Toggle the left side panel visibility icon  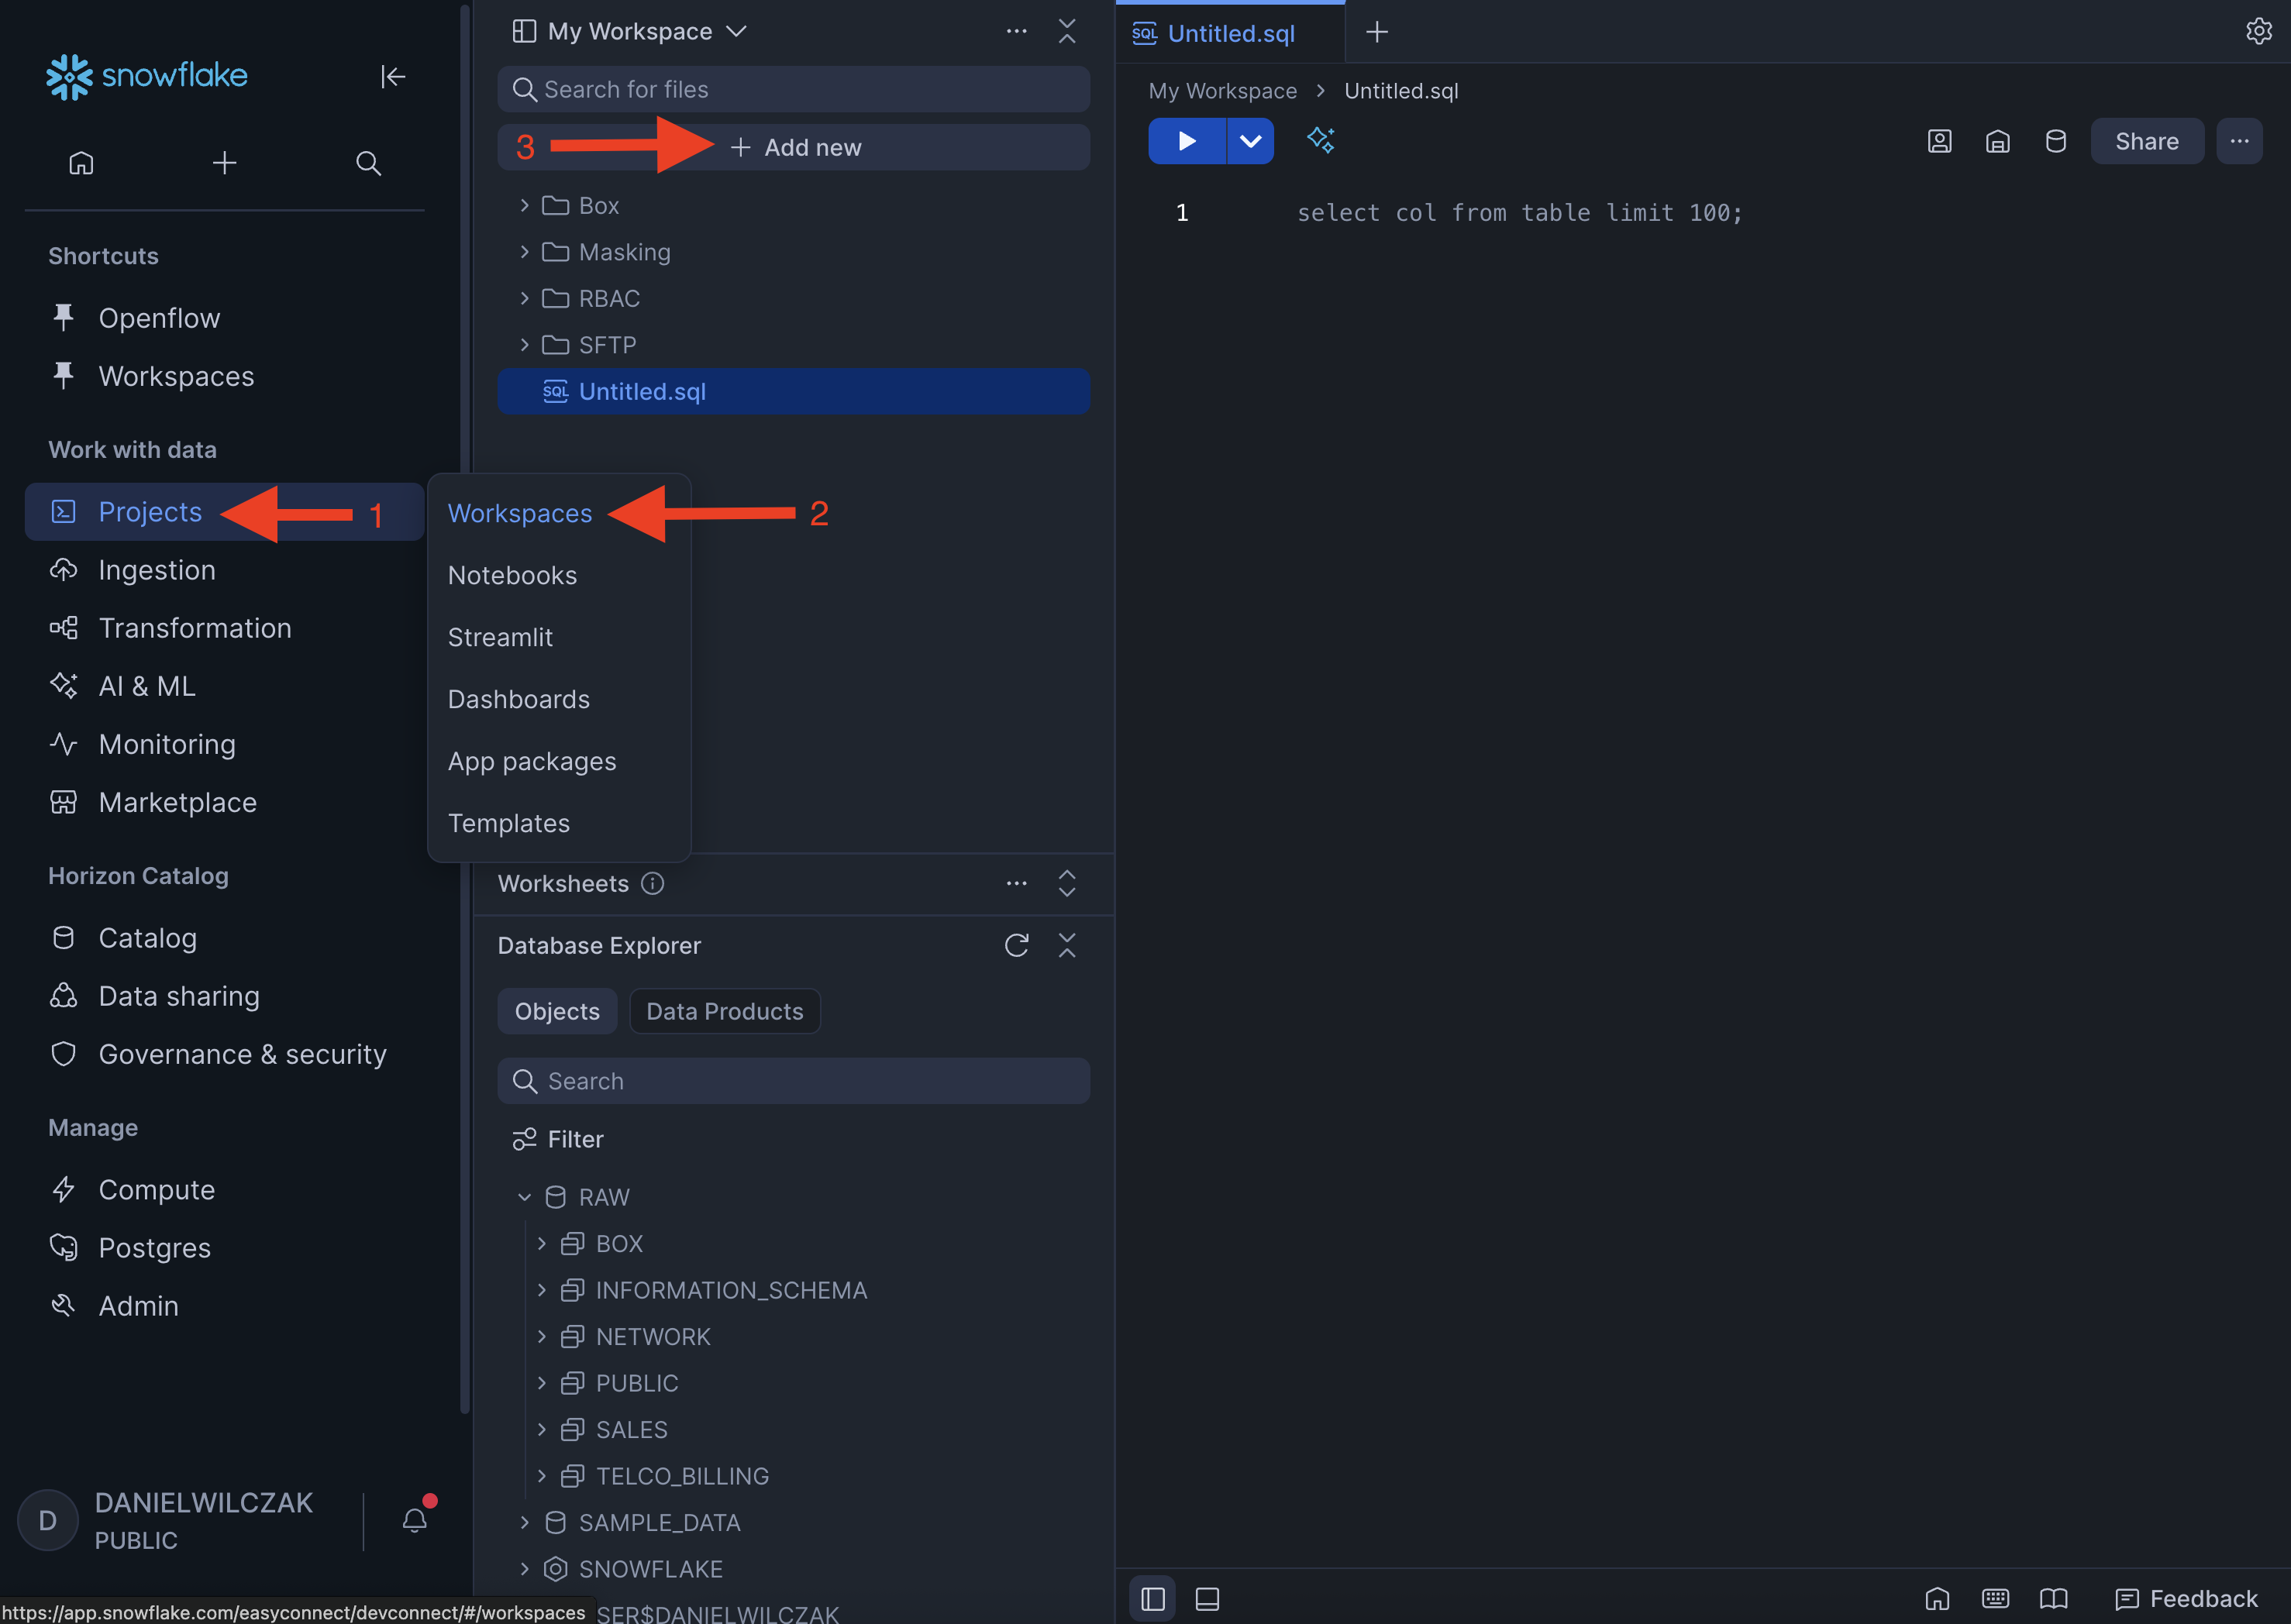click(x=1152, y=1598)
